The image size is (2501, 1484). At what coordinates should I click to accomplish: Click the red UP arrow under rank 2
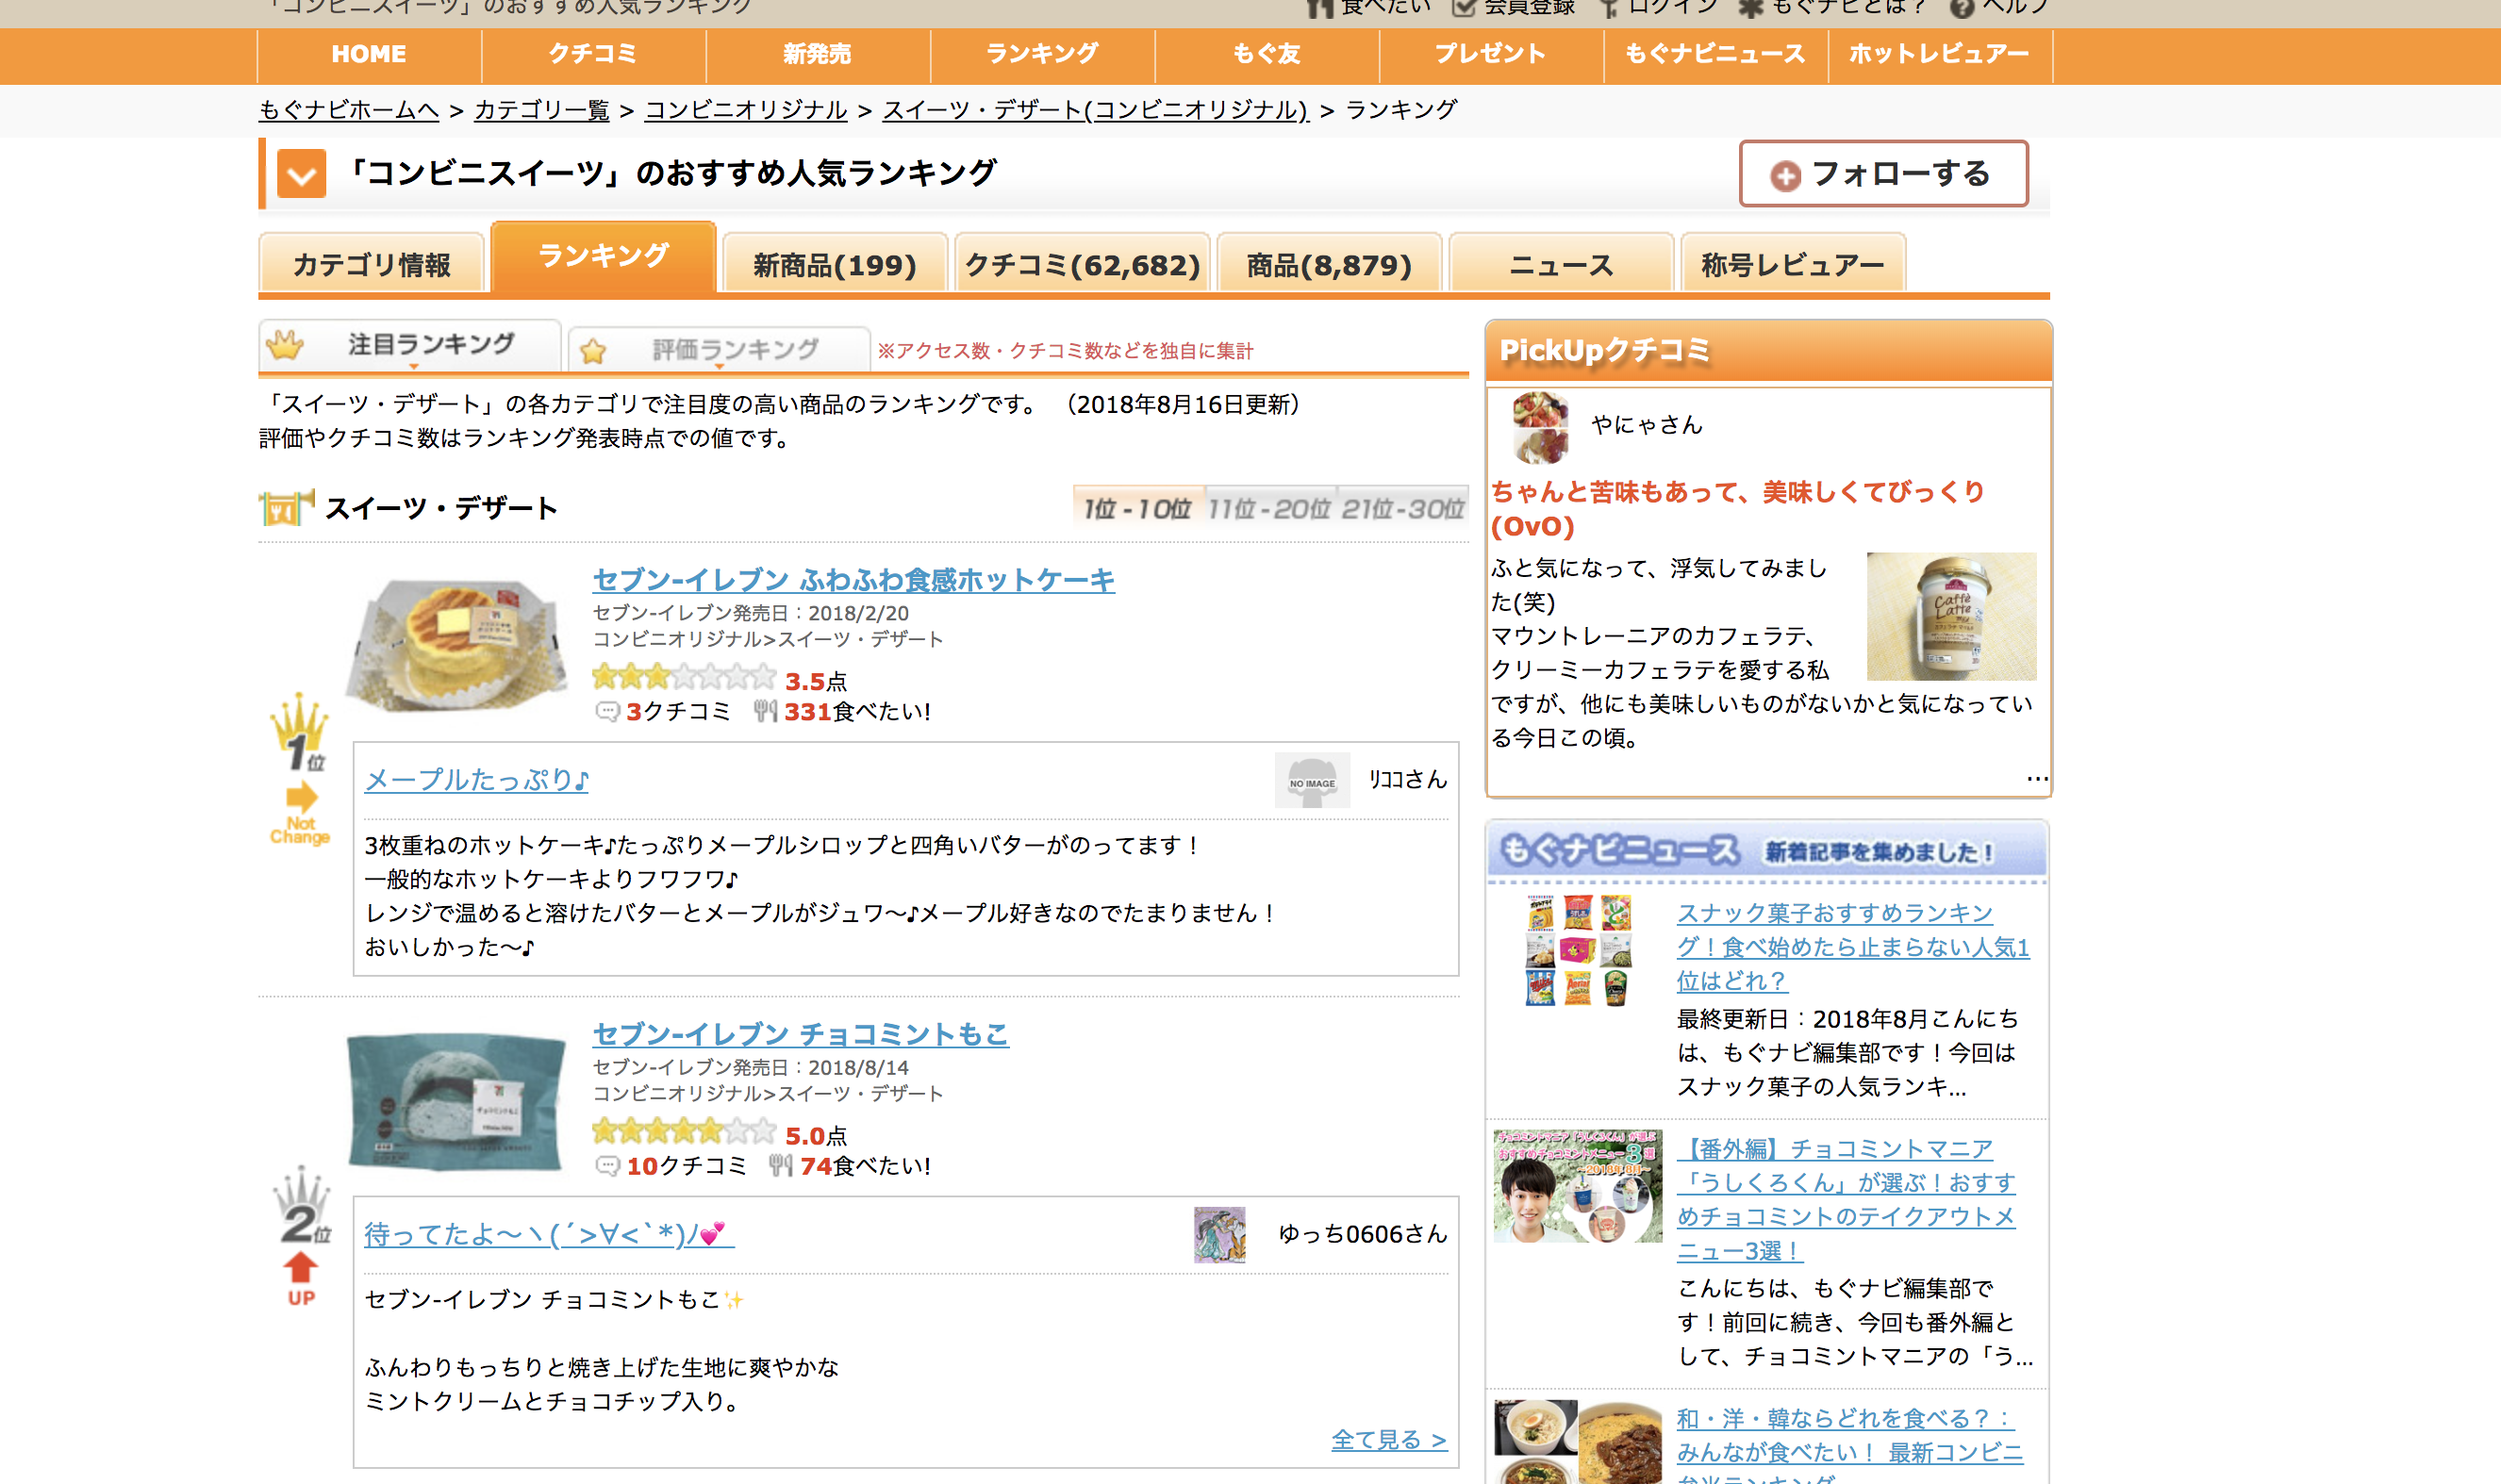tap(300, 1268)
